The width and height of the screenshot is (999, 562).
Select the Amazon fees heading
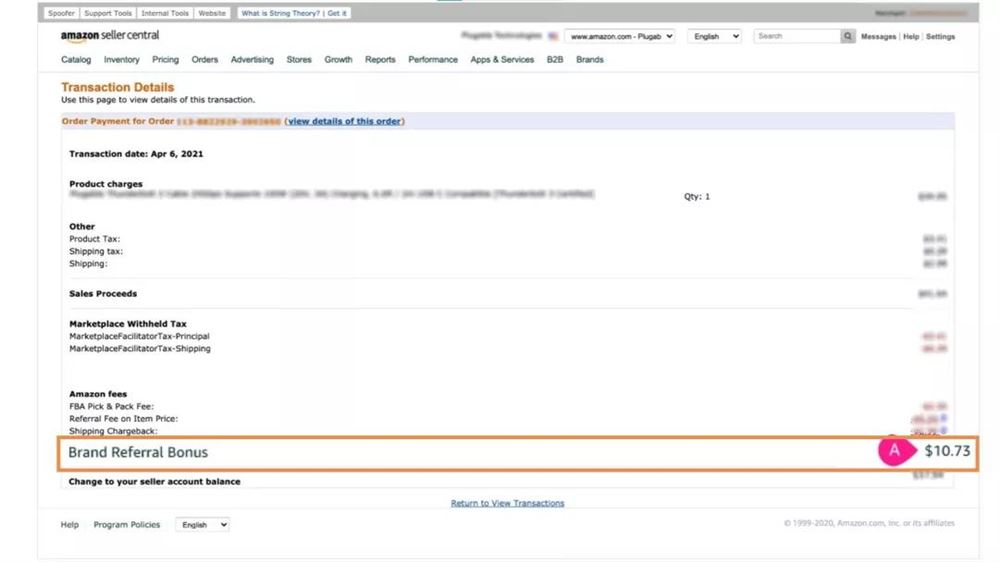(97, 394)
